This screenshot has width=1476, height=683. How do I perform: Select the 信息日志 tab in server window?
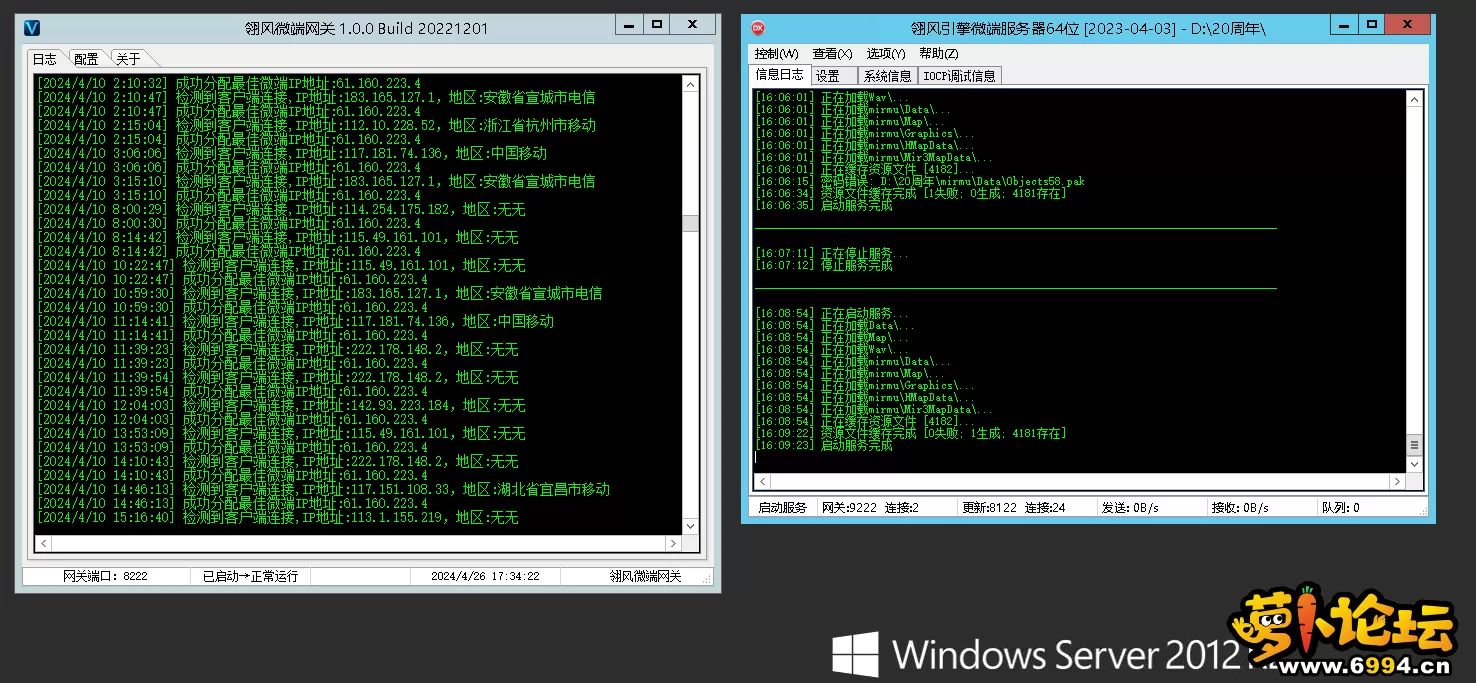779,74
